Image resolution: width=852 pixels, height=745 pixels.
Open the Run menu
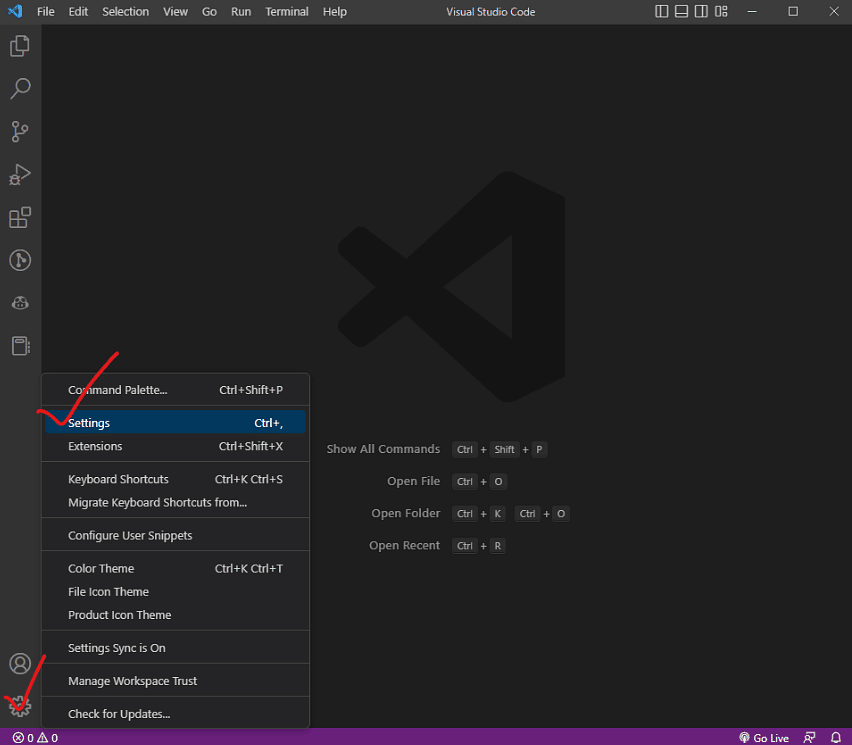(x=241, y=11)
